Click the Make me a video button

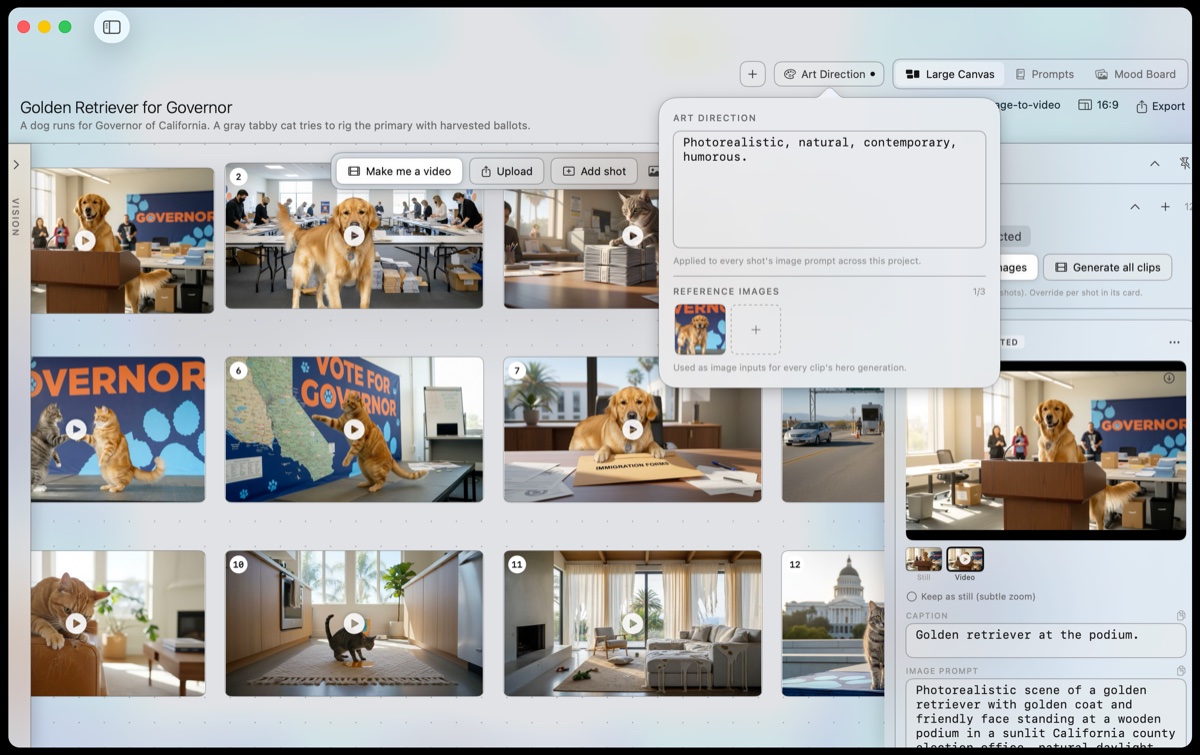pyautogui.click(x=399, y=171)
